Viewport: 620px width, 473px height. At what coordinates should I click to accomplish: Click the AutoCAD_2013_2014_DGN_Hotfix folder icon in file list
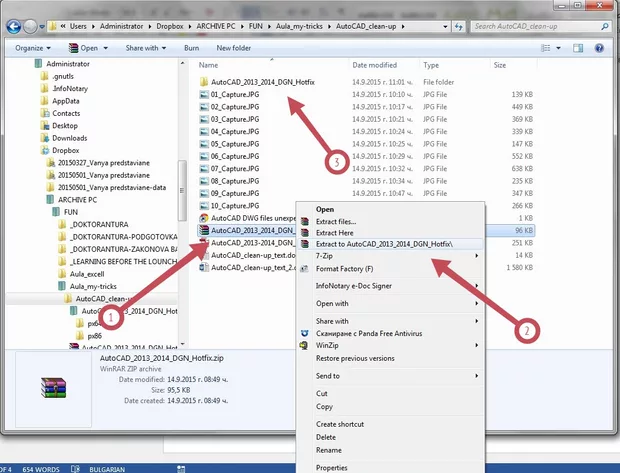click(203, 81)
